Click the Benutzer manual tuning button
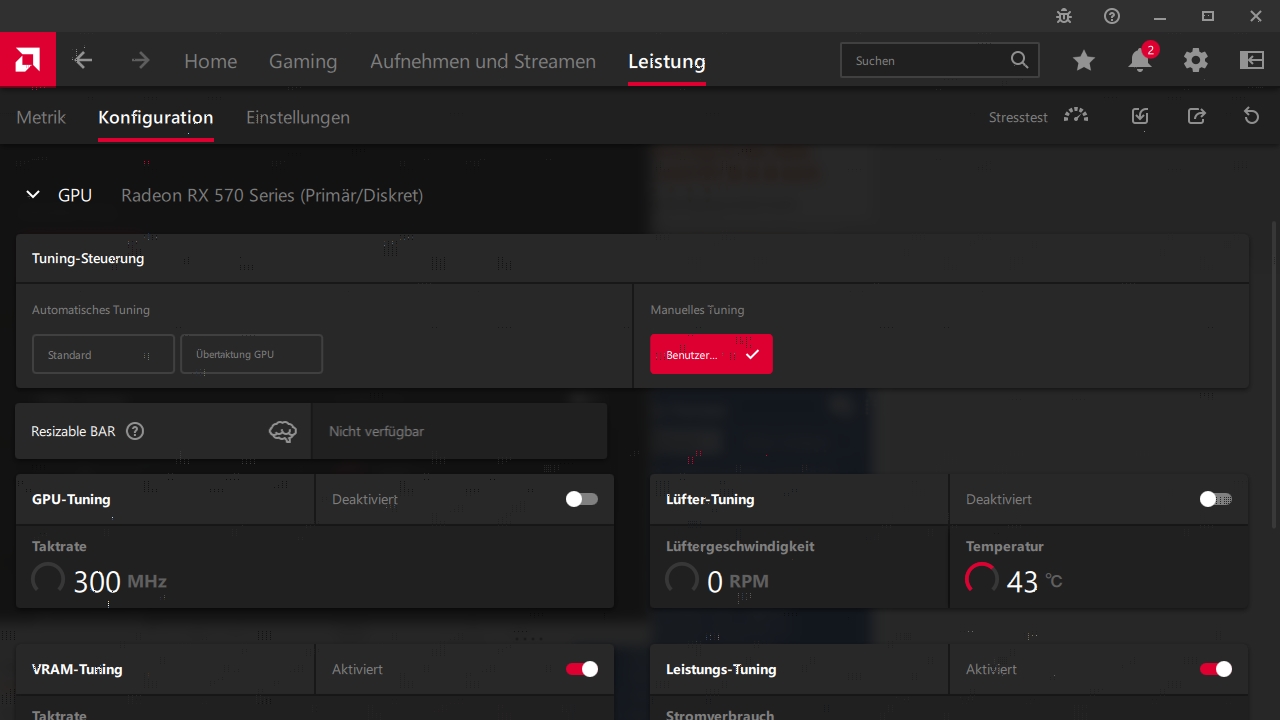Image resolution: width=1280 pixels, height=720 pixels. tap(711, 354)
